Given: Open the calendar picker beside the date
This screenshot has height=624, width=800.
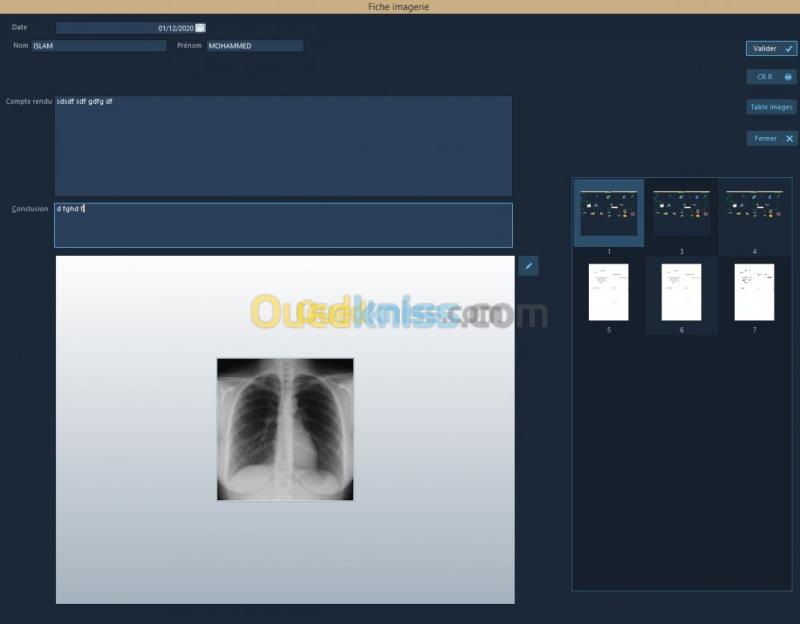Looking at the screenshot, I should point(201,28).
